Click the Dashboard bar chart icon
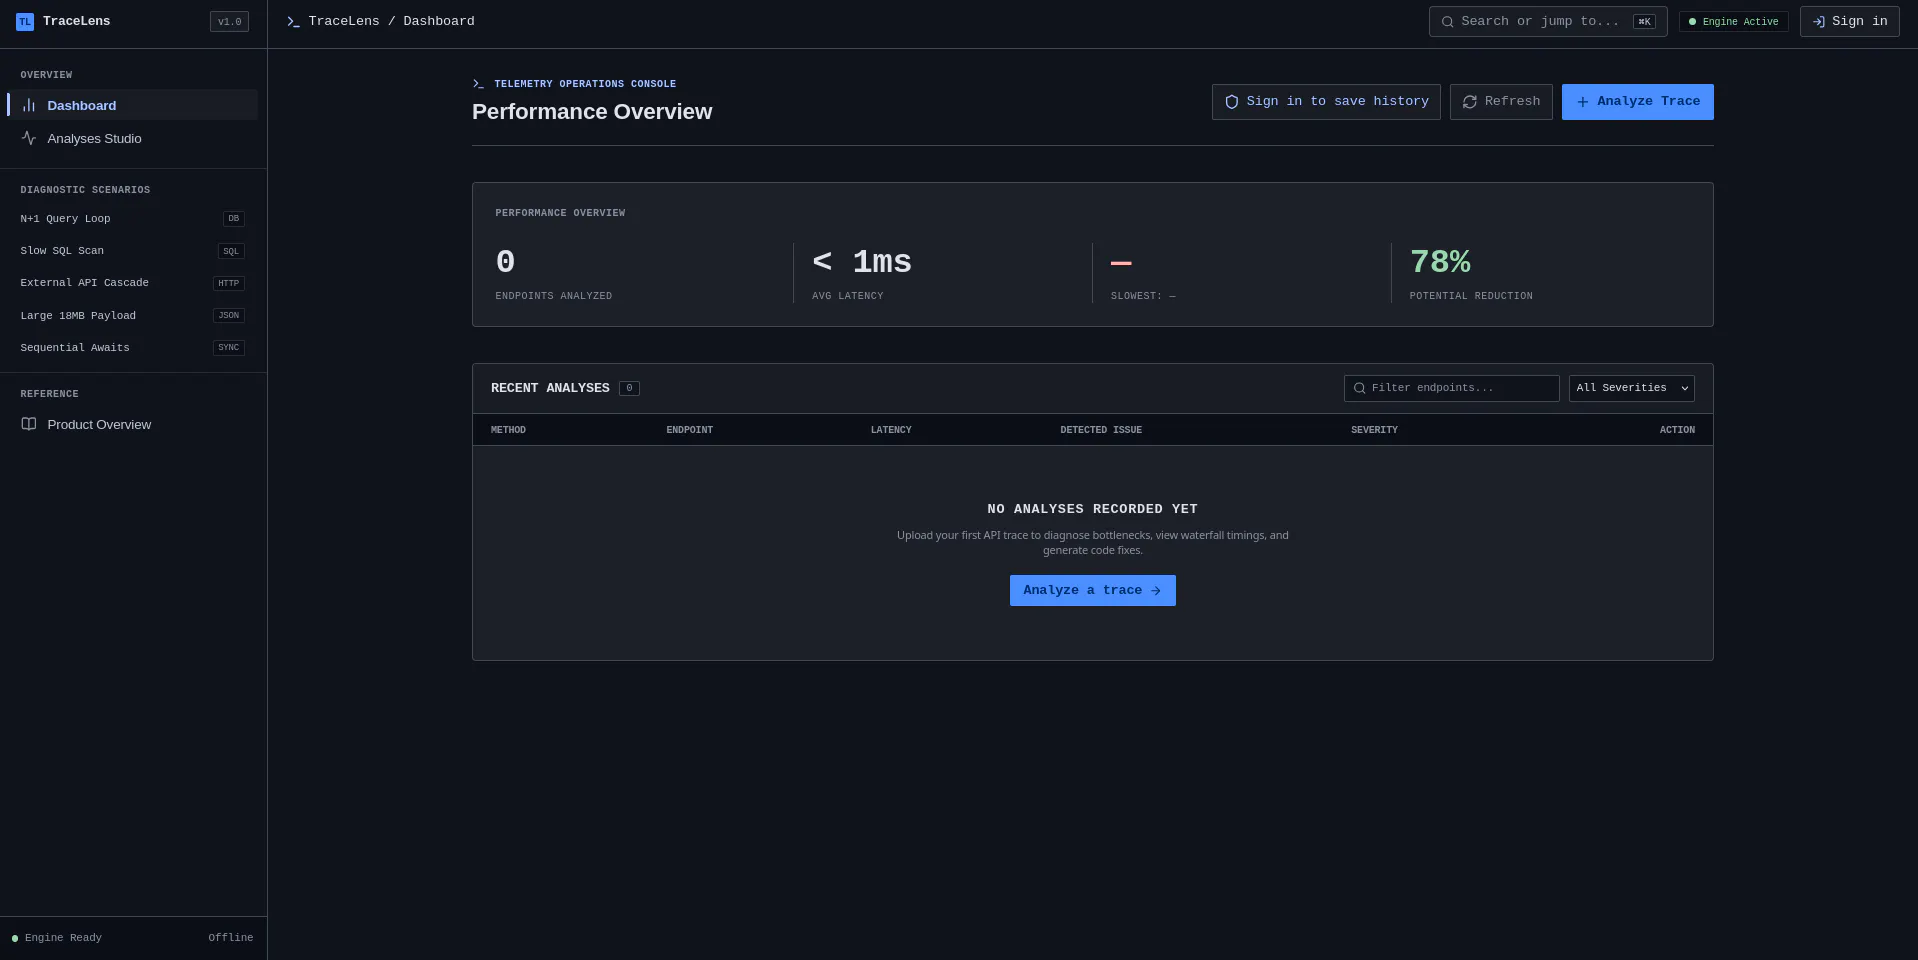The width and height of the screenshot is (1918, 960). tap(29, 105)
